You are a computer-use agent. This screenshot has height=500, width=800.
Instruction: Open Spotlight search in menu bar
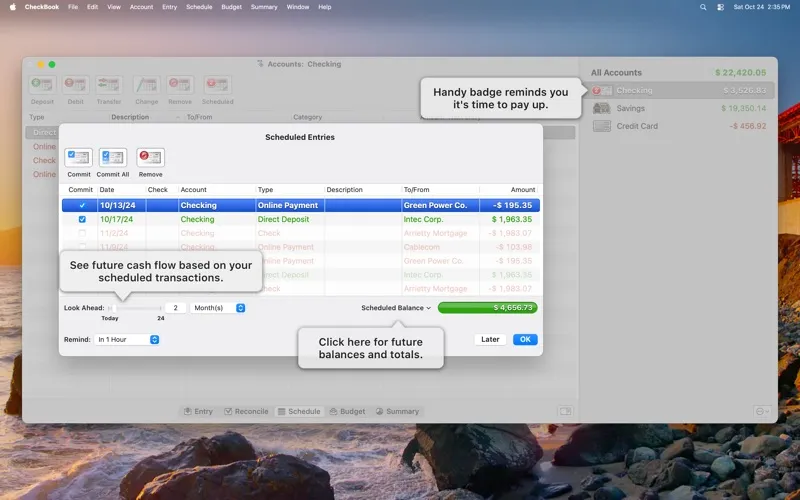[703, 7]
